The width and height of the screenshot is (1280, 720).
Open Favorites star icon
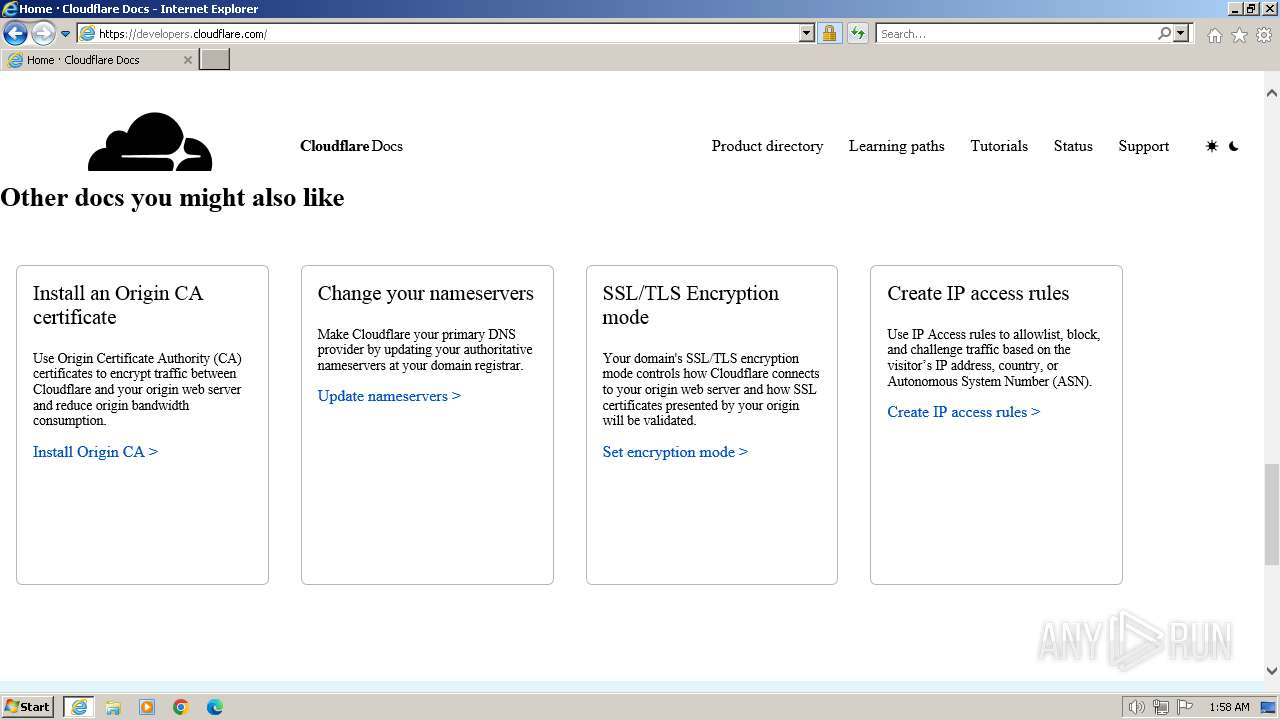click(x=1239, y=35)
